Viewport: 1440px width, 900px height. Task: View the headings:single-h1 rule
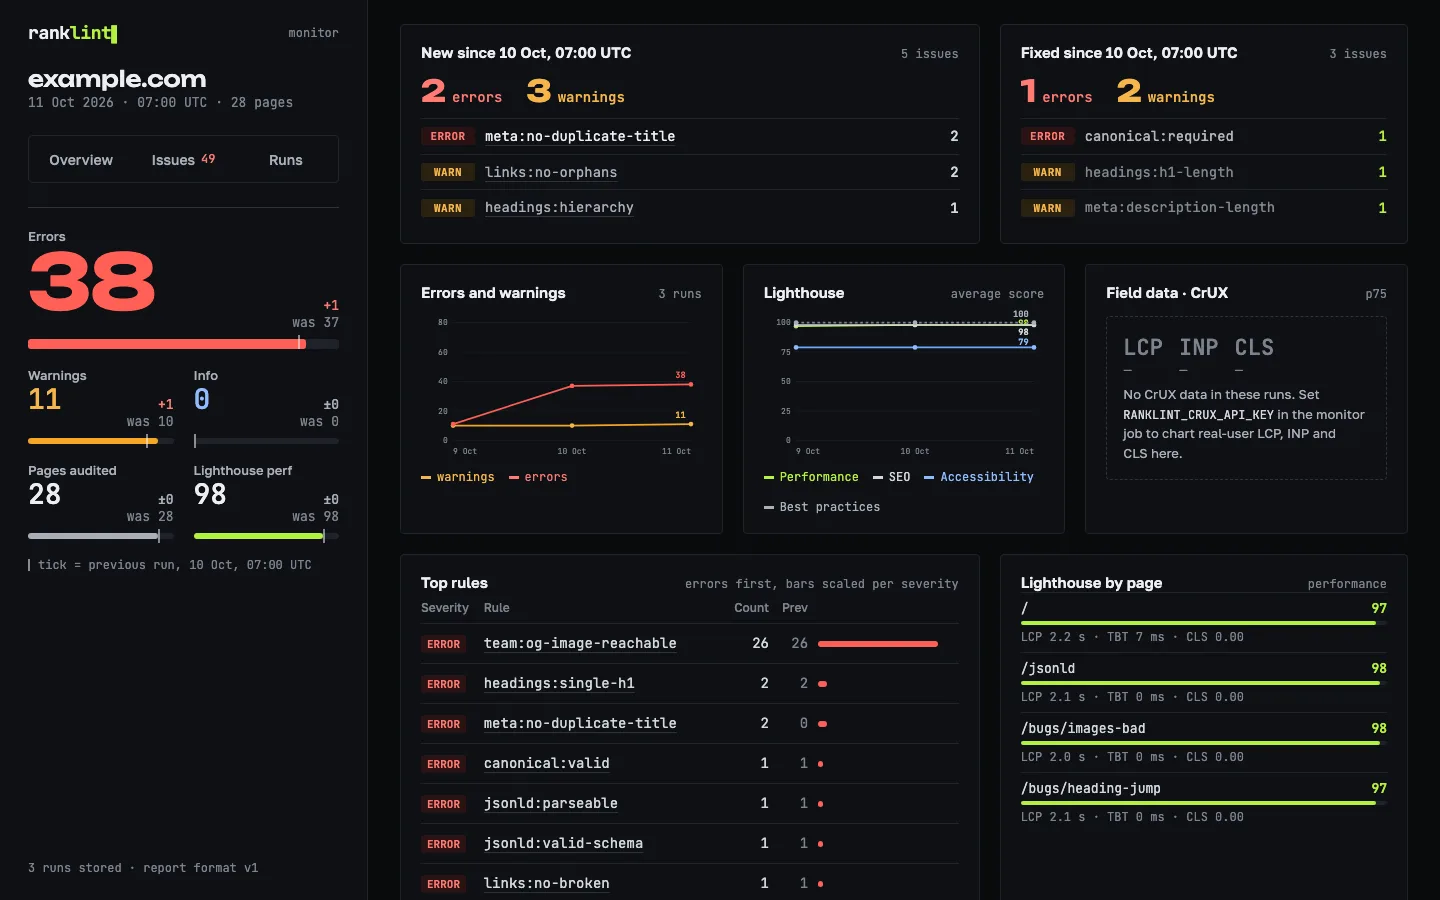pyautogui.click(x=559, y=683)
